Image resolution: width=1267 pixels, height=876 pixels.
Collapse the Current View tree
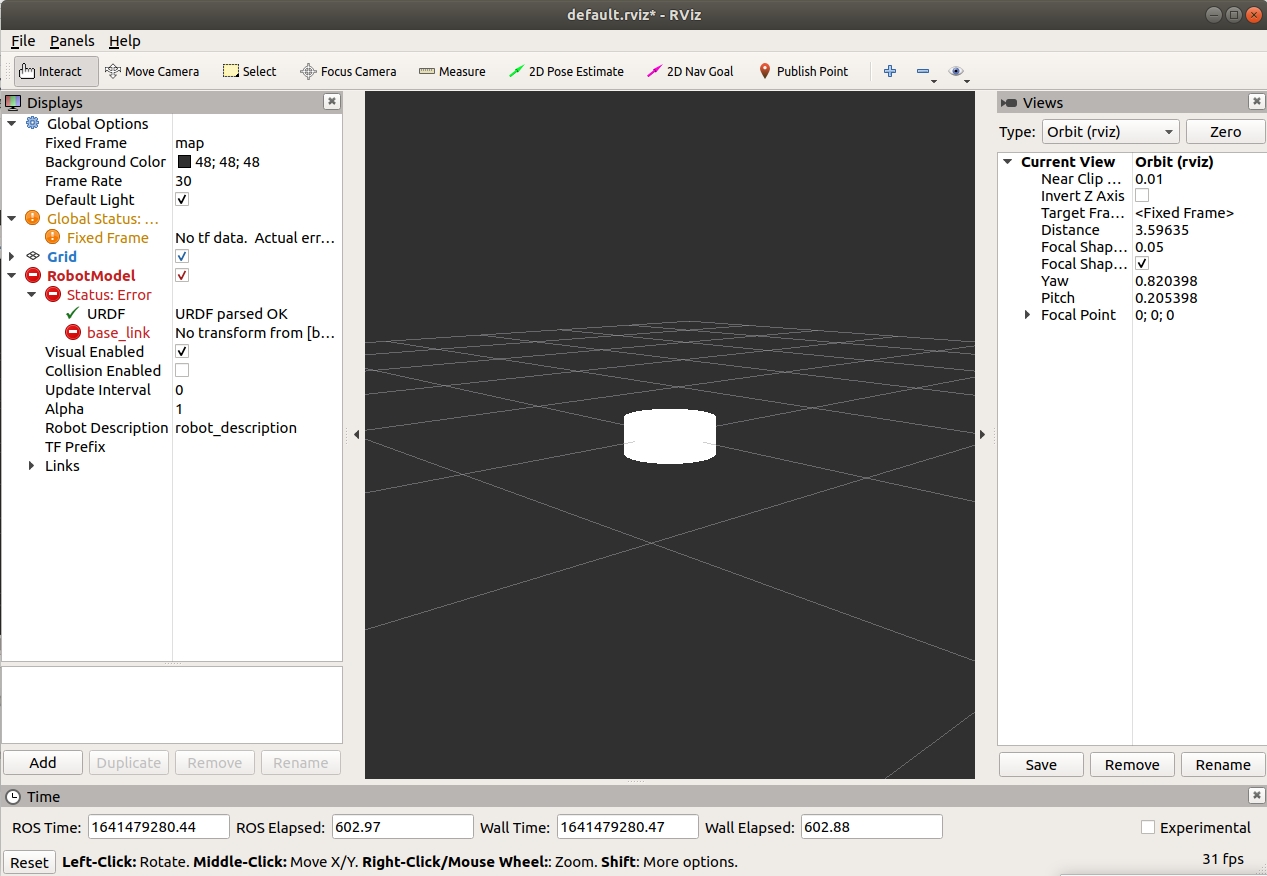(1007, 162)
